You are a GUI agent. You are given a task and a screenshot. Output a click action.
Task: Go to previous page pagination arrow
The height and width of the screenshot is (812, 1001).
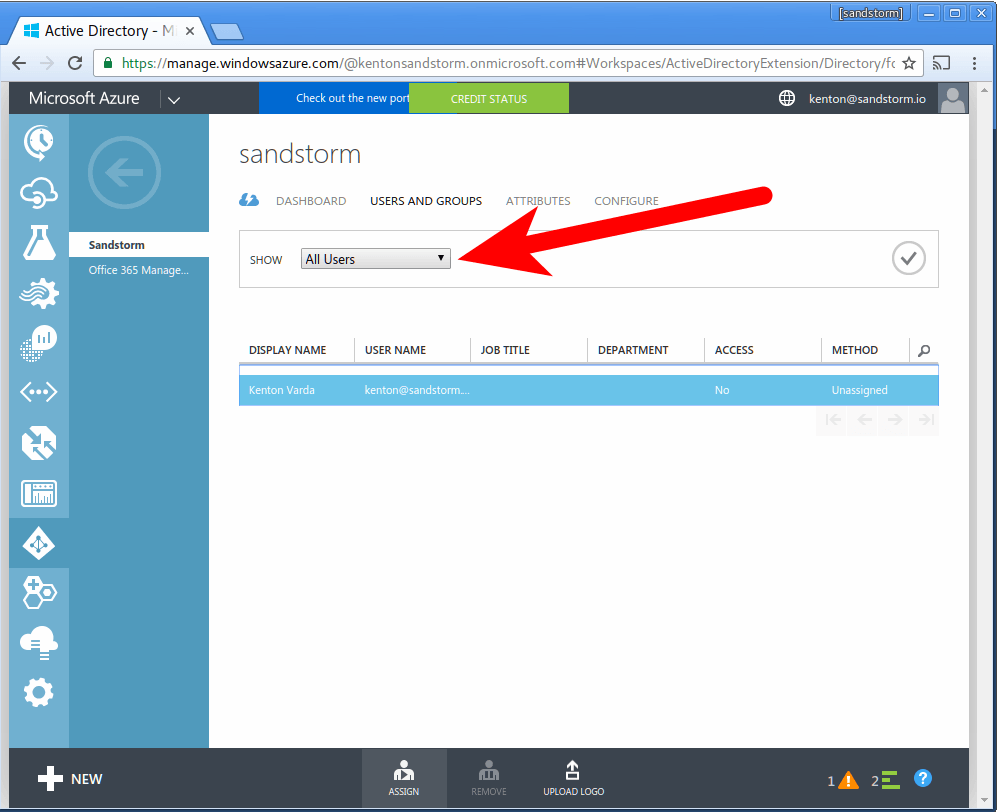point(864,420)
